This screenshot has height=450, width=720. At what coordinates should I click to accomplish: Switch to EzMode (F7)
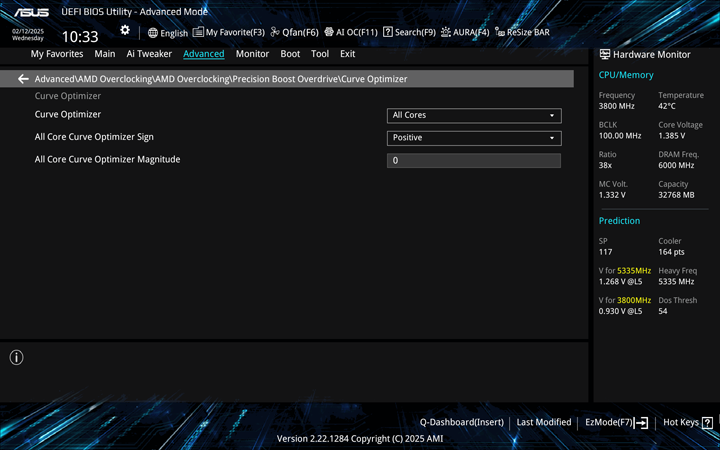coord(616,423)
